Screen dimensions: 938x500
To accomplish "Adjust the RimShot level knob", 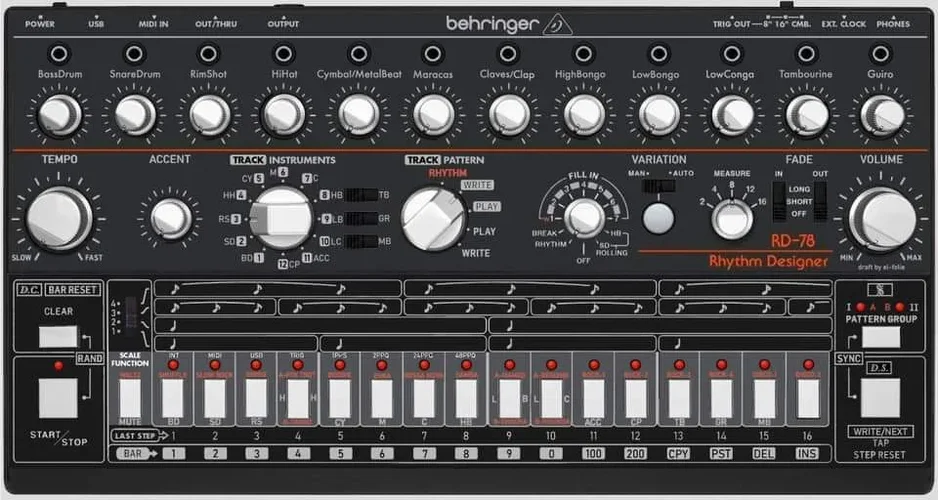I will (209, 115).
